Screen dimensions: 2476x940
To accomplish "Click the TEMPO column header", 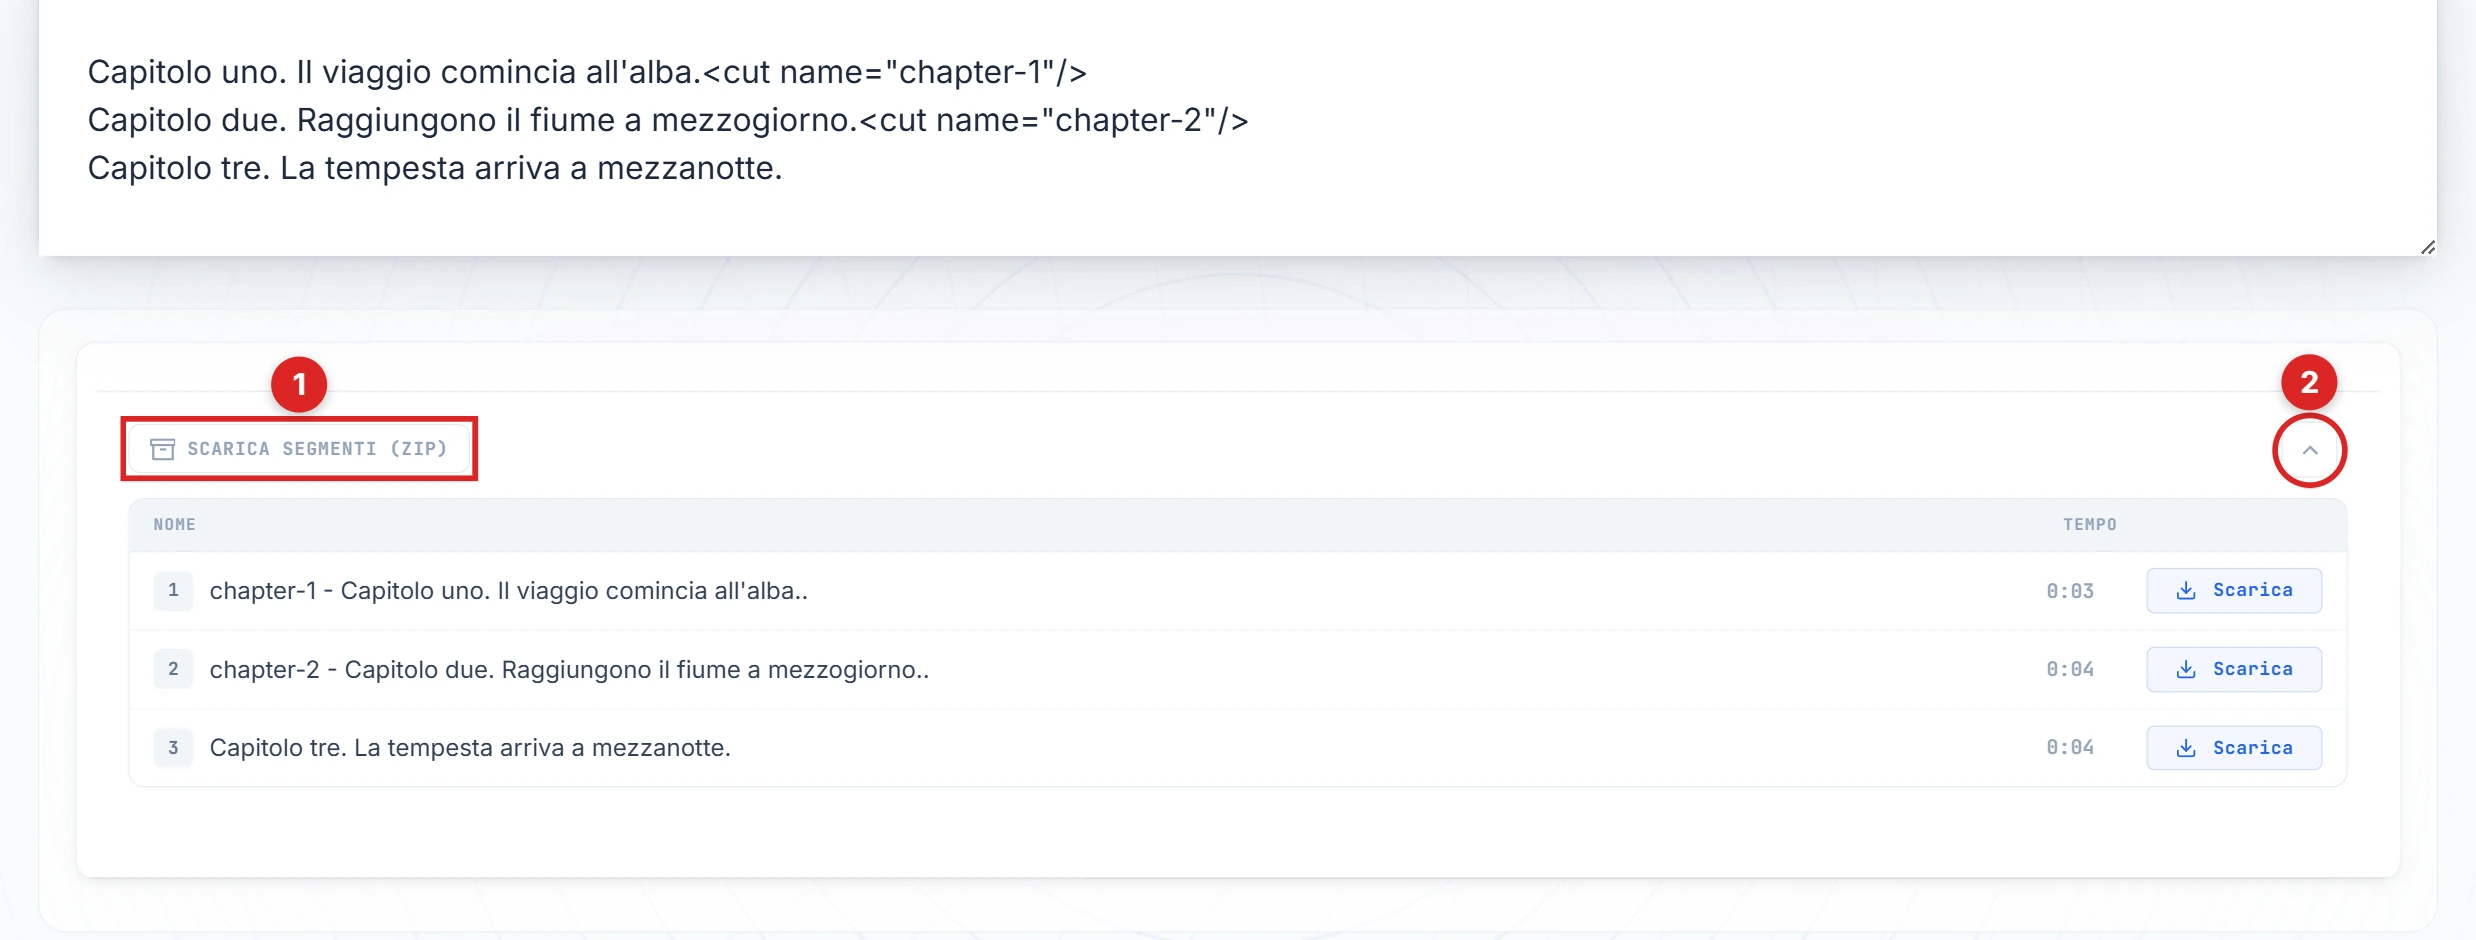I will [x=2089, y=525].
